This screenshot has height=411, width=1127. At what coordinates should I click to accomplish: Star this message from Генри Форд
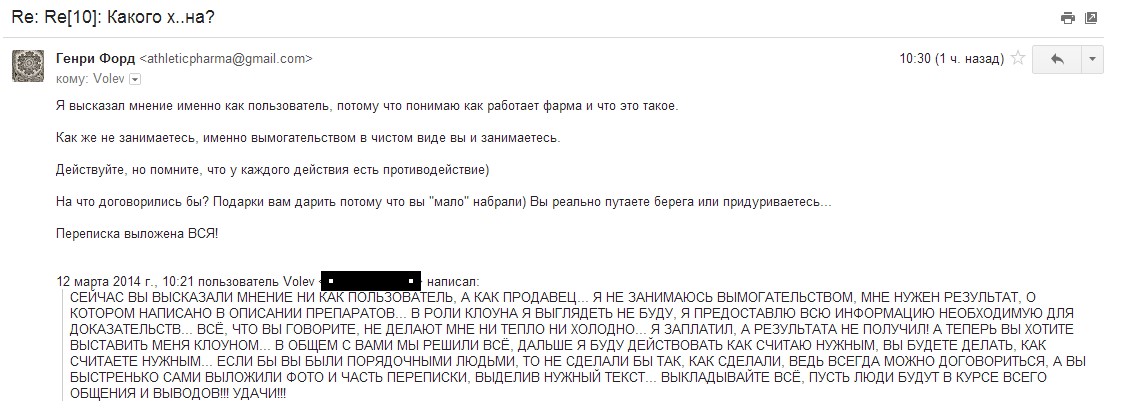pyautogui.click(x=1018, y=59)
